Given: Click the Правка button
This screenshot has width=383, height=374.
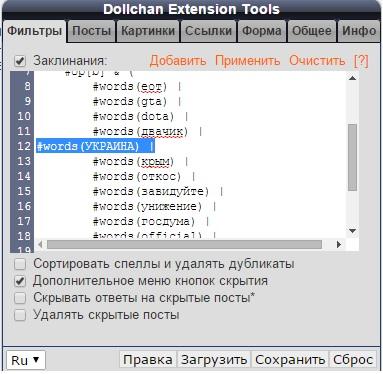Looking at the screenshot, I should tap(148, 360).
